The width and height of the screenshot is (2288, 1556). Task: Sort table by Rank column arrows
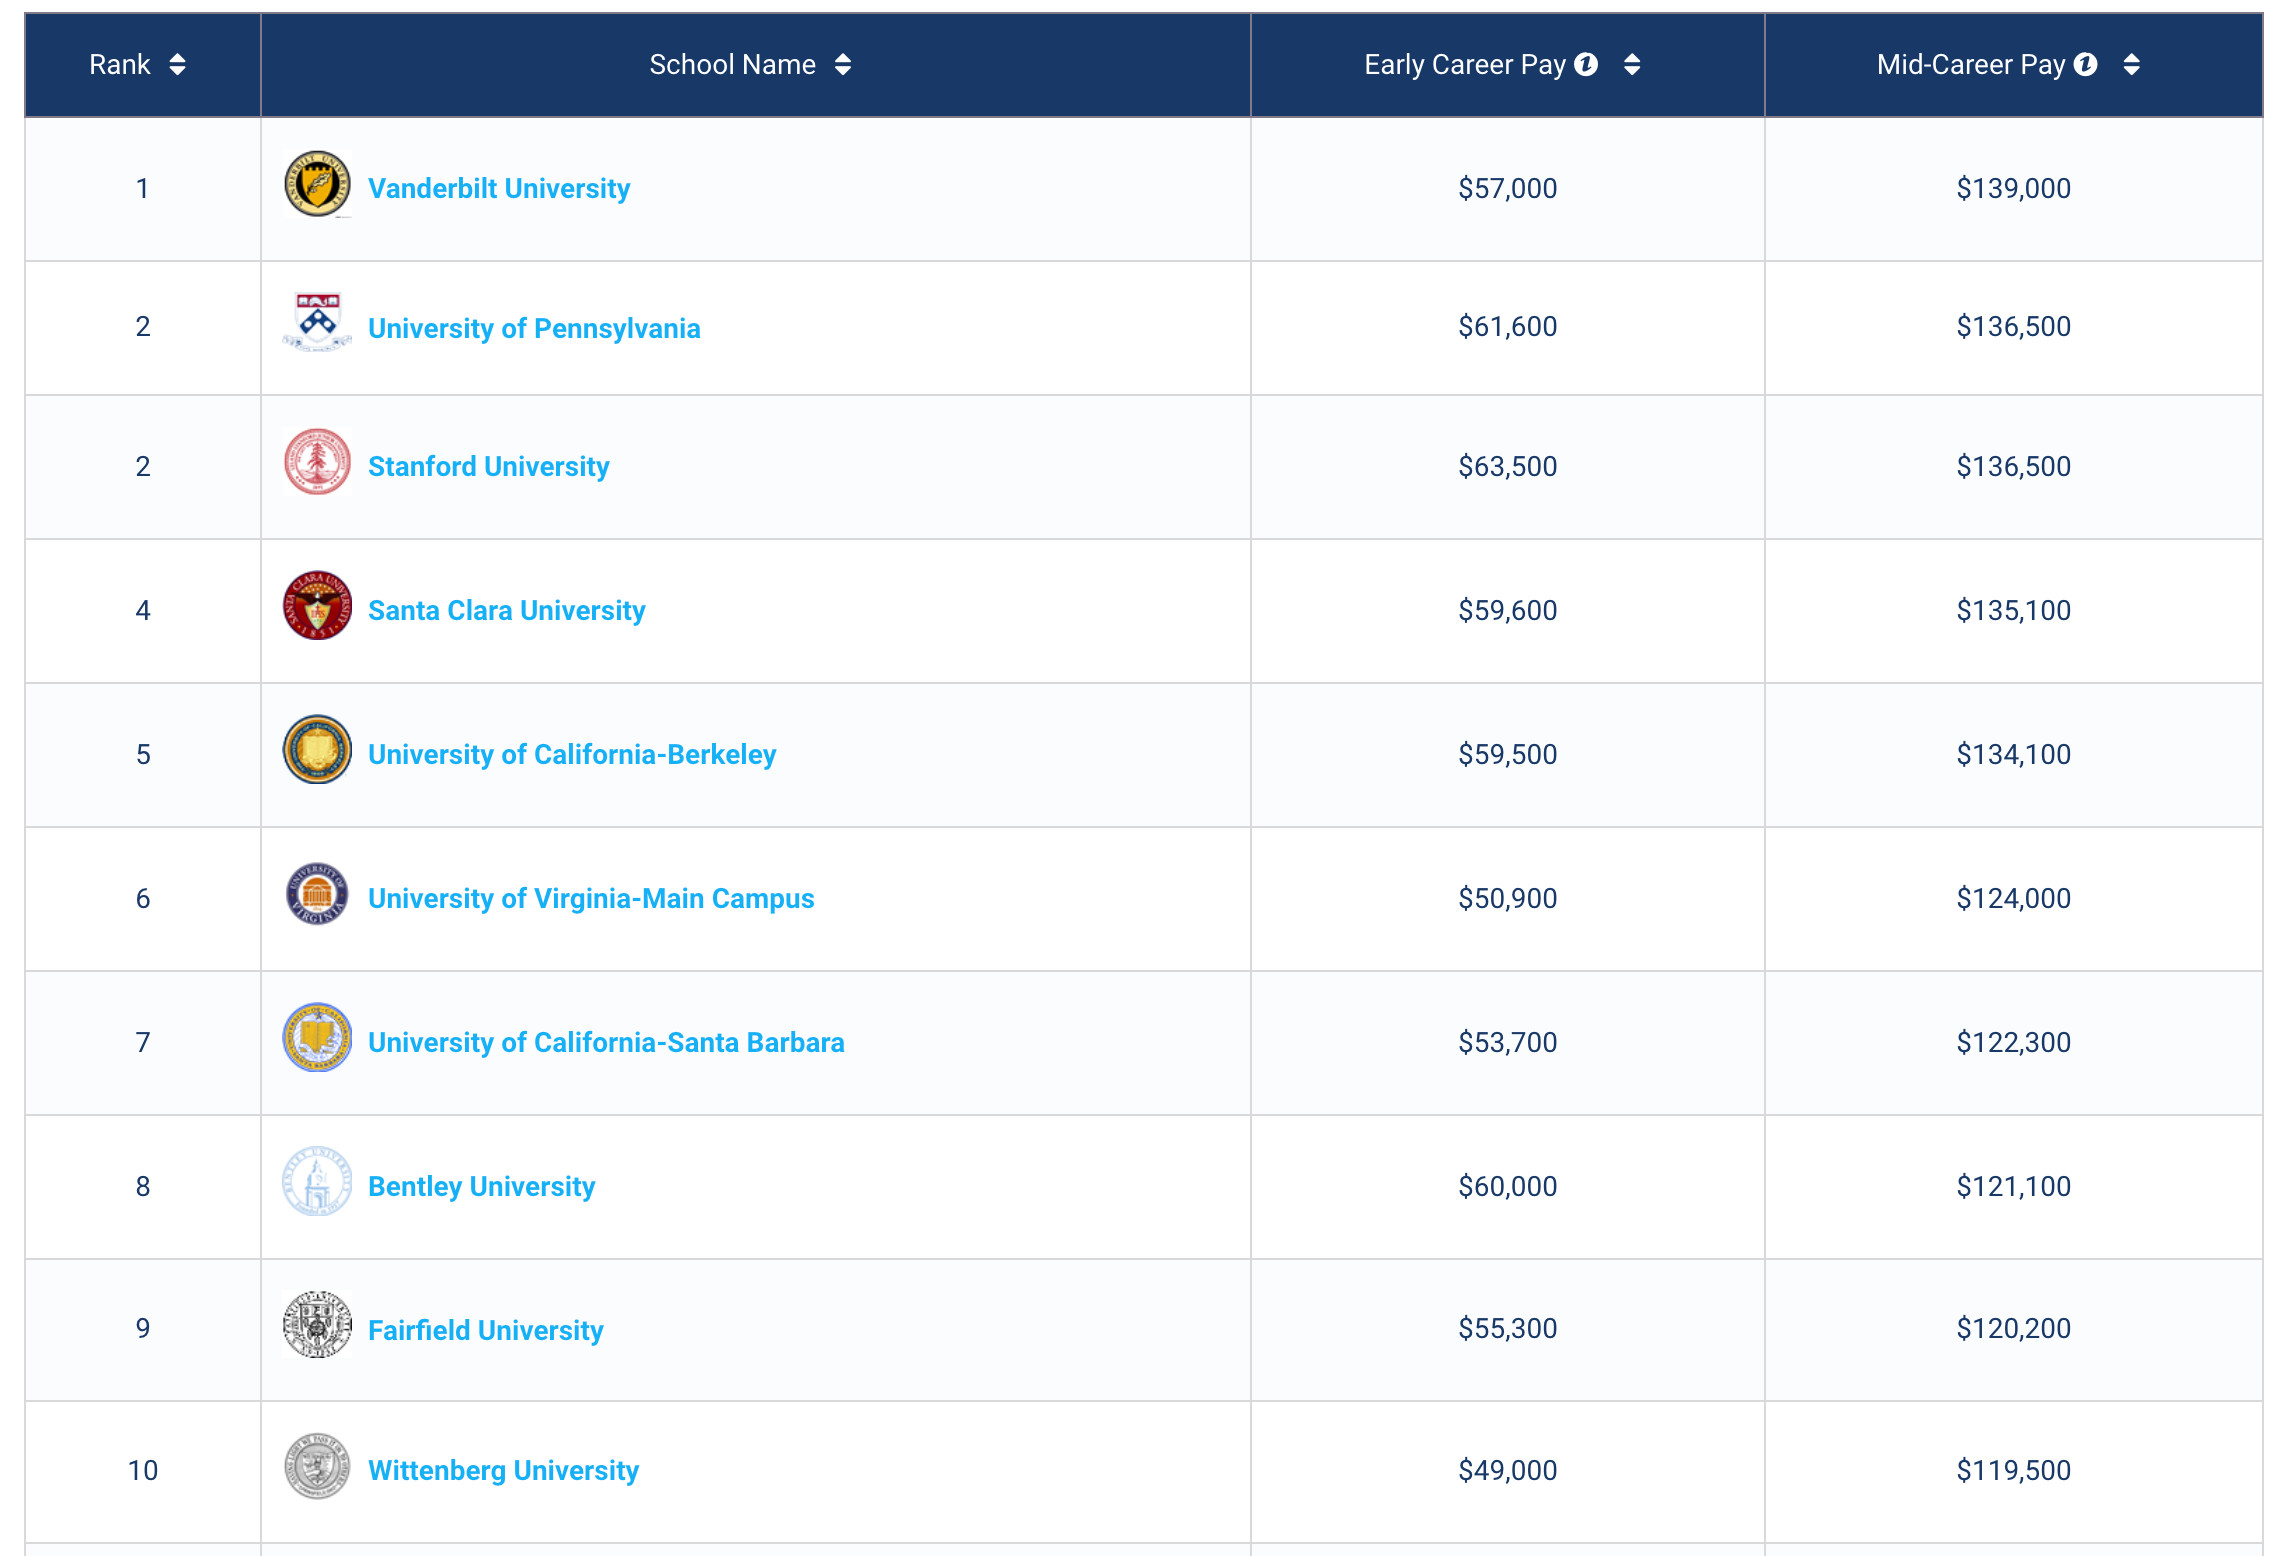[x=177, y=65]
